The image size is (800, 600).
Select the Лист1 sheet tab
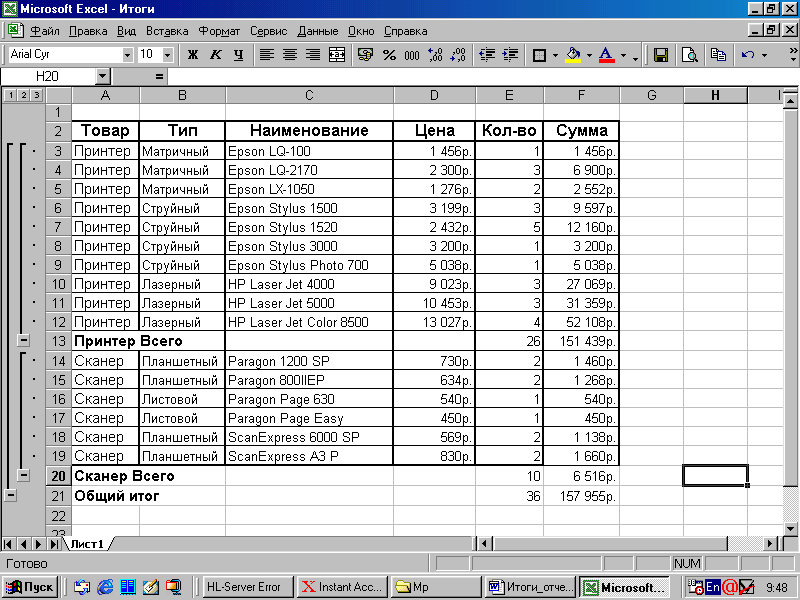pos(87,544)
